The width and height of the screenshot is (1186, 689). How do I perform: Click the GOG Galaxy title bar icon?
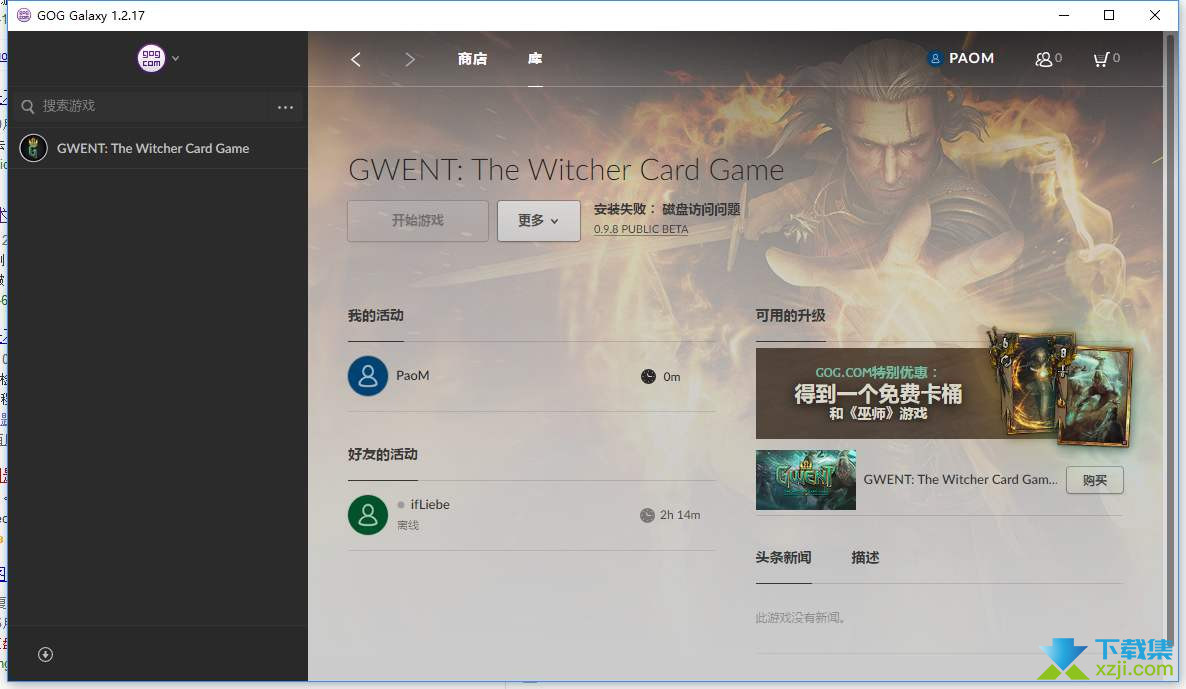pos(23,15)
